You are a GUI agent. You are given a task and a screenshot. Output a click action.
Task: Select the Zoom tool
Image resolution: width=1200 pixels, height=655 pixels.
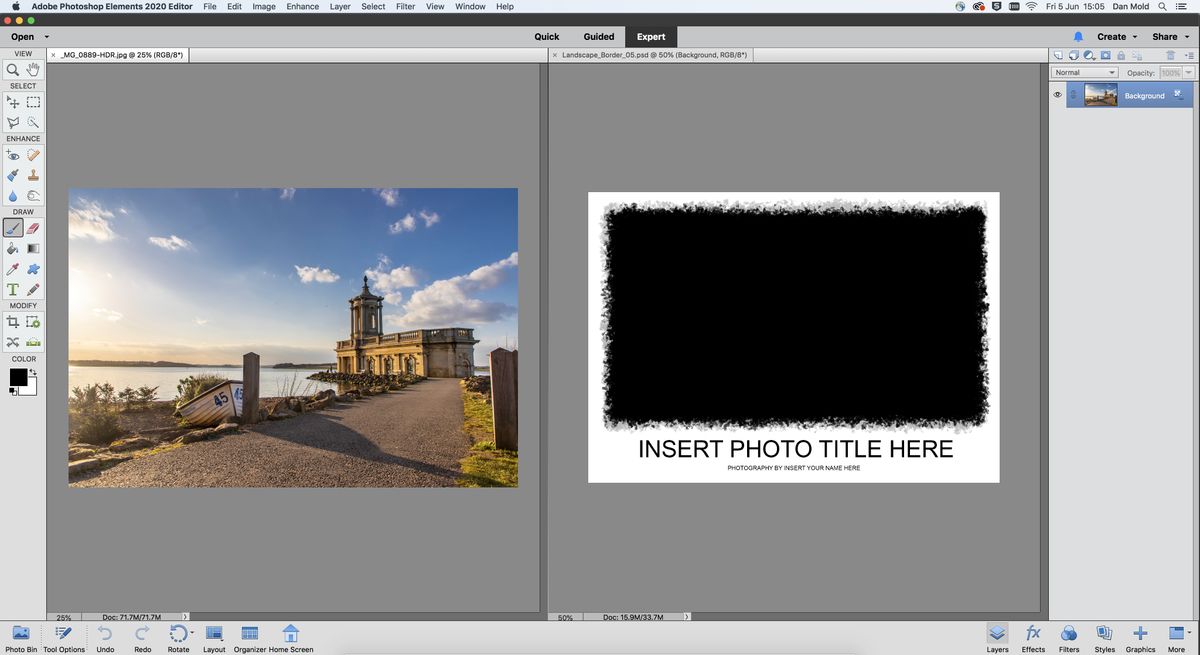pyautogui.click(x=13, y=70)
